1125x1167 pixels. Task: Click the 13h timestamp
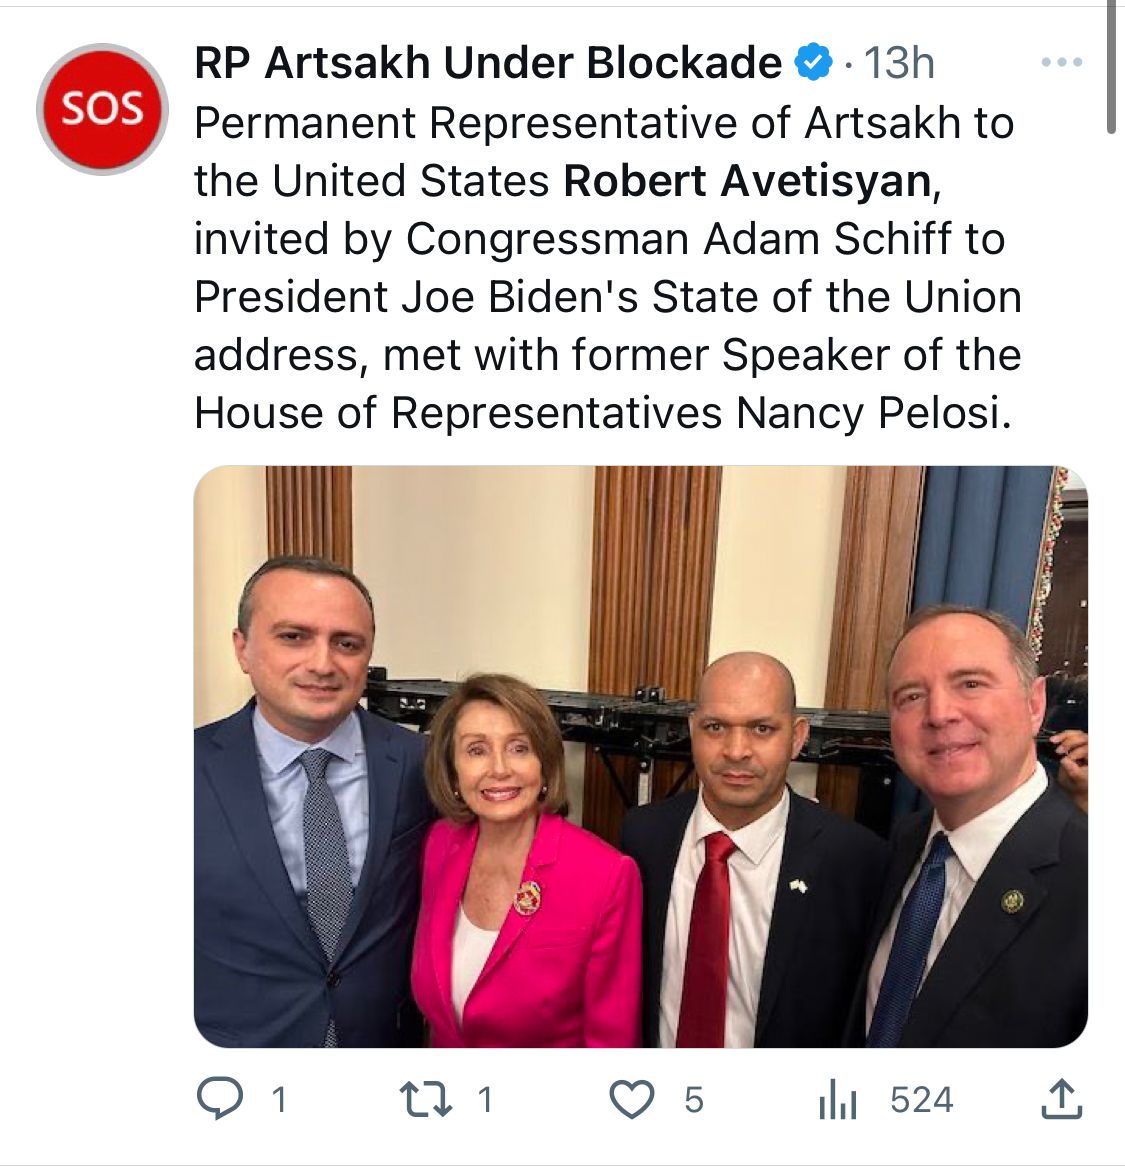click(x=899, y=63)
